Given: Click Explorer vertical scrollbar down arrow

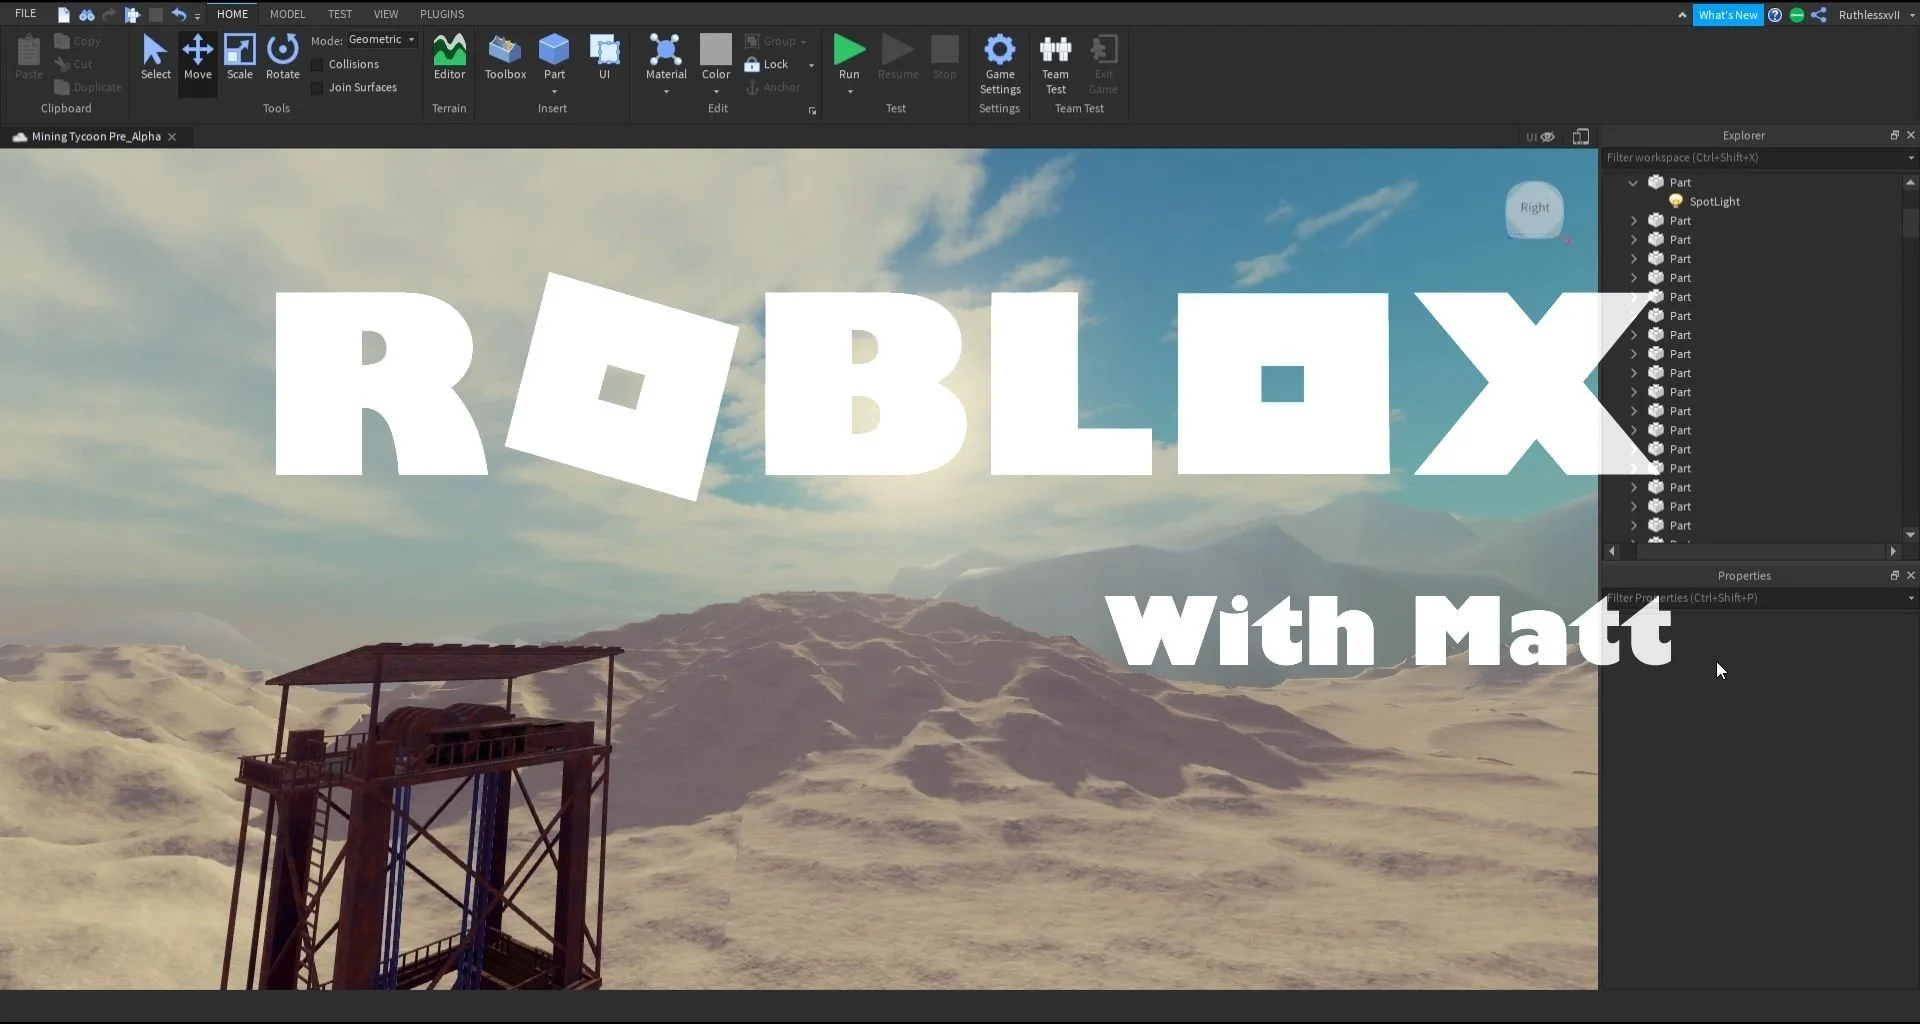Looking at the screenshot, I should (x=1910, y=536).
